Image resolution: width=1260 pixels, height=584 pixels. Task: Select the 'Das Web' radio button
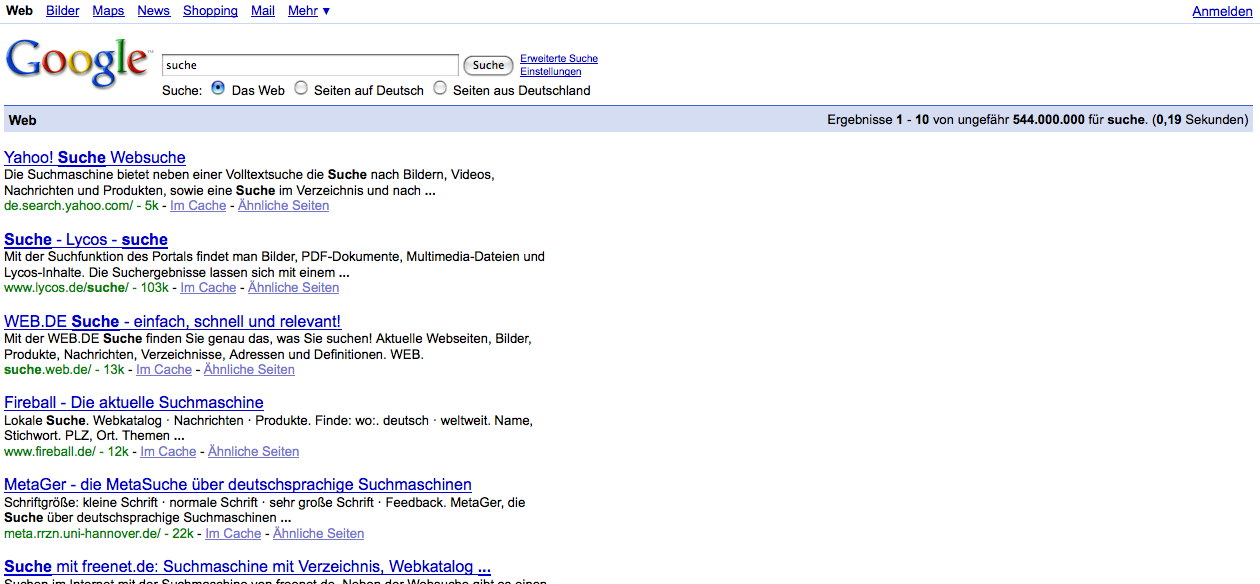219,89
